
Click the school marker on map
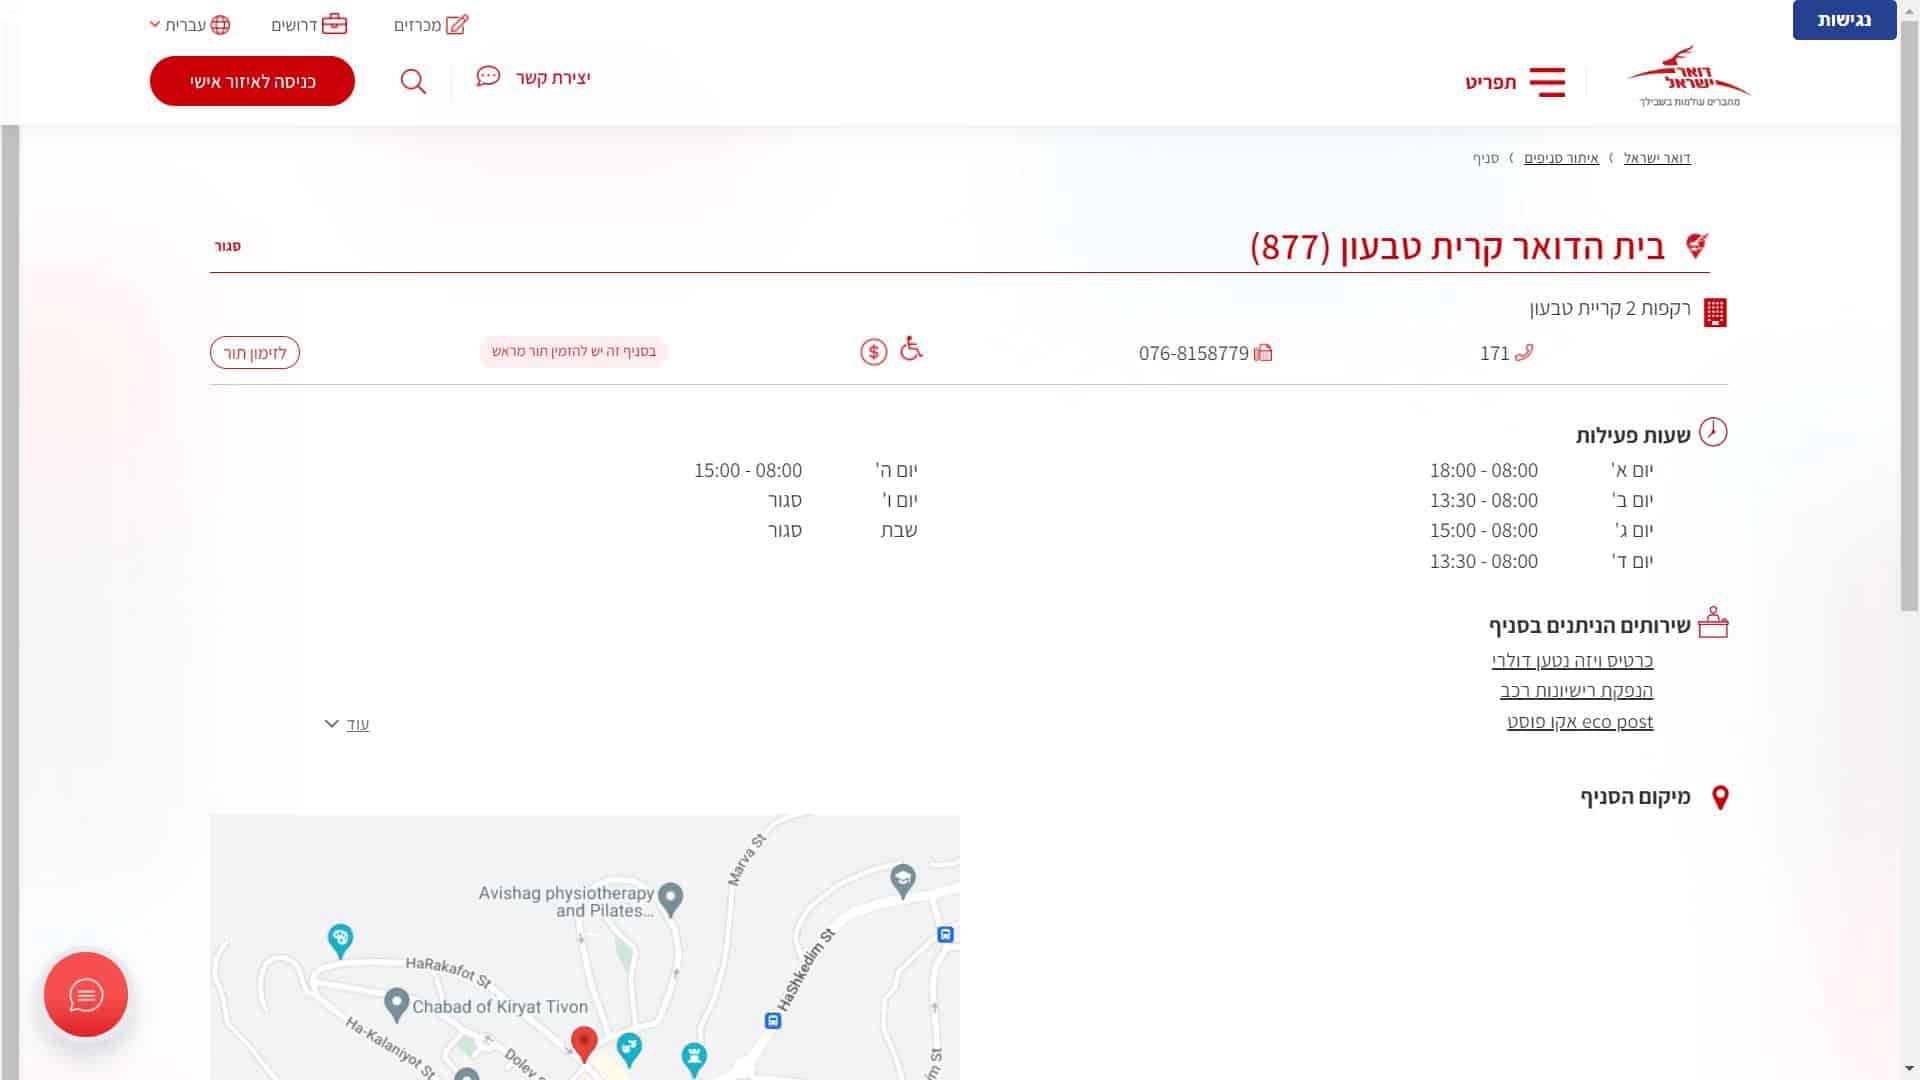point(903,880)
